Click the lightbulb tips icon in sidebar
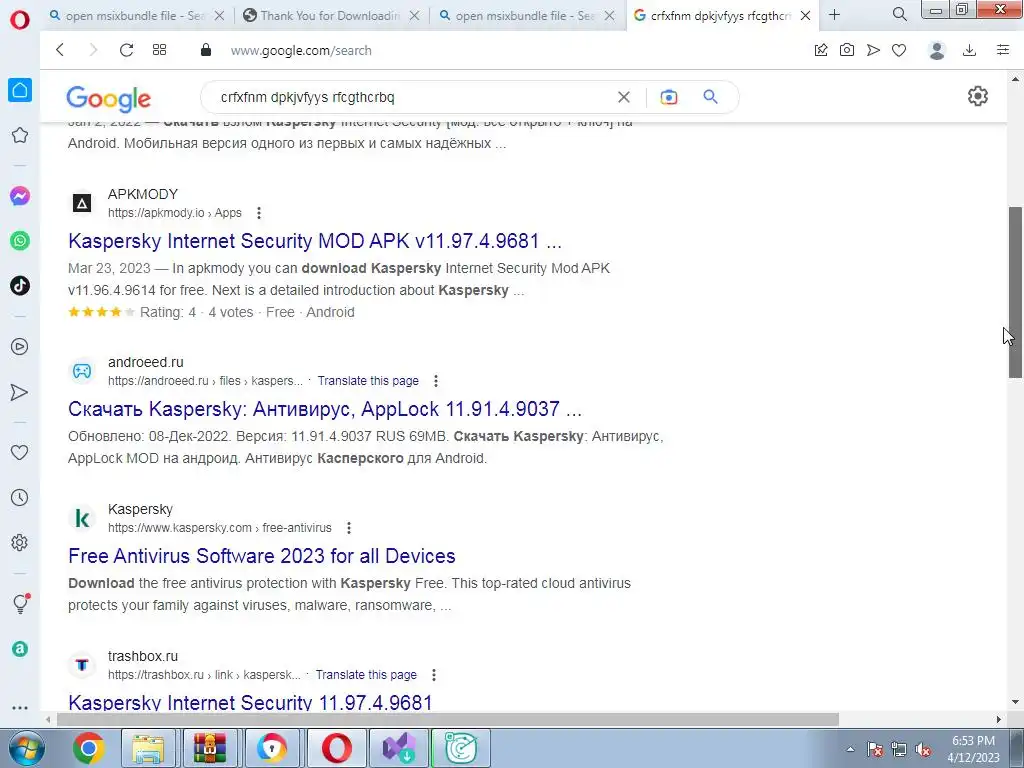Screen dimensions: 1024x768 20,603
